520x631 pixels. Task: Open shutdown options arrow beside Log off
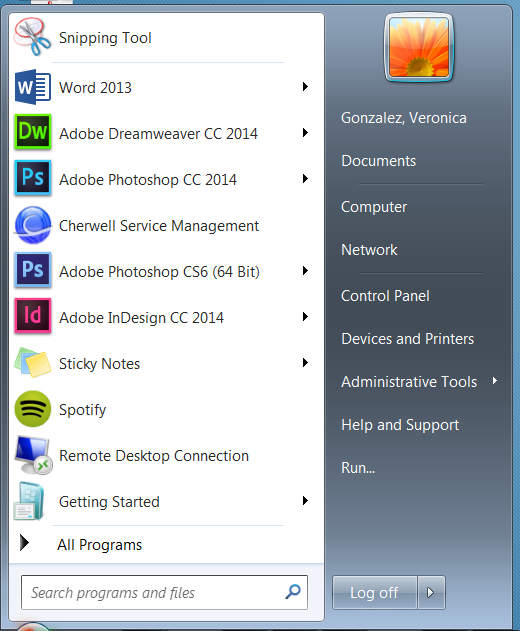coord(431,592)
